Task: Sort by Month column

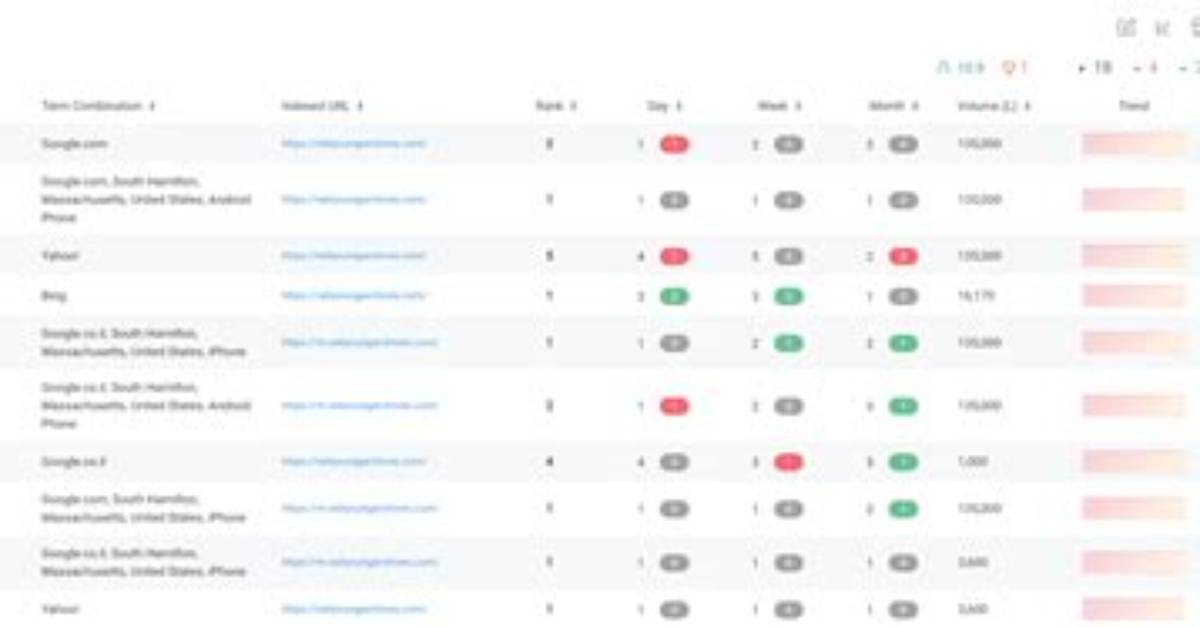Action: click(x=894, y=106)
